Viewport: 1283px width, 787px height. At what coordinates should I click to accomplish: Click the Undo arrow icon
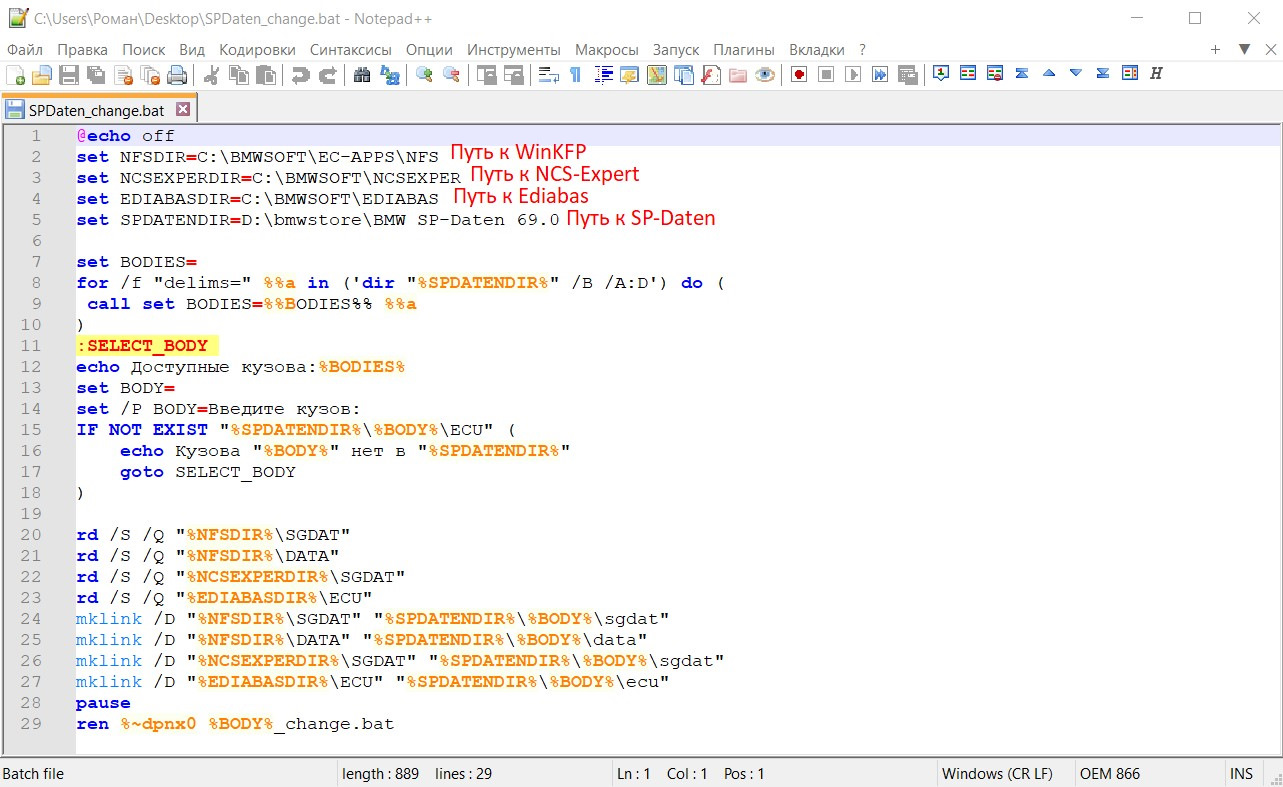300,75
